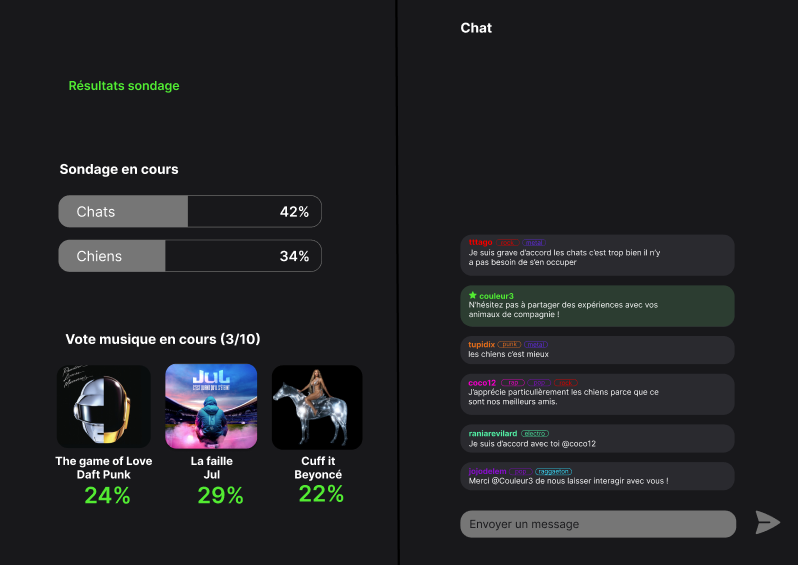Click the tttago username in chat
The image size is (798, 565).
click(480, 242)
